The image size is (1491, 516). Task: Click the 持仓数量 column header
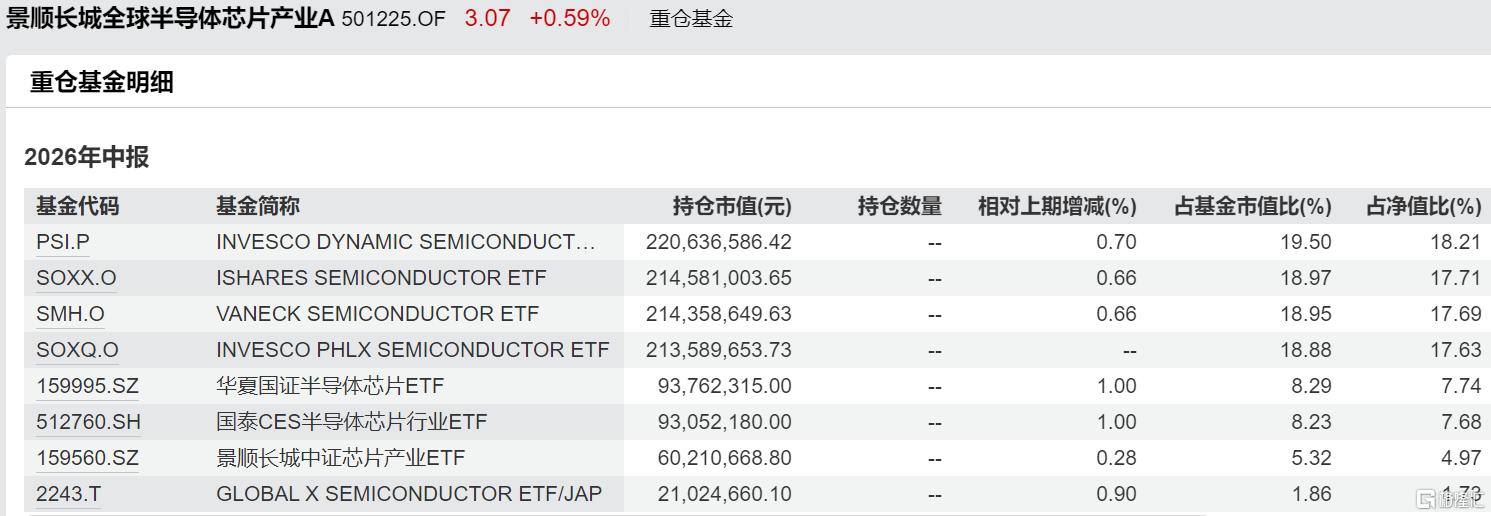(900, 207)
